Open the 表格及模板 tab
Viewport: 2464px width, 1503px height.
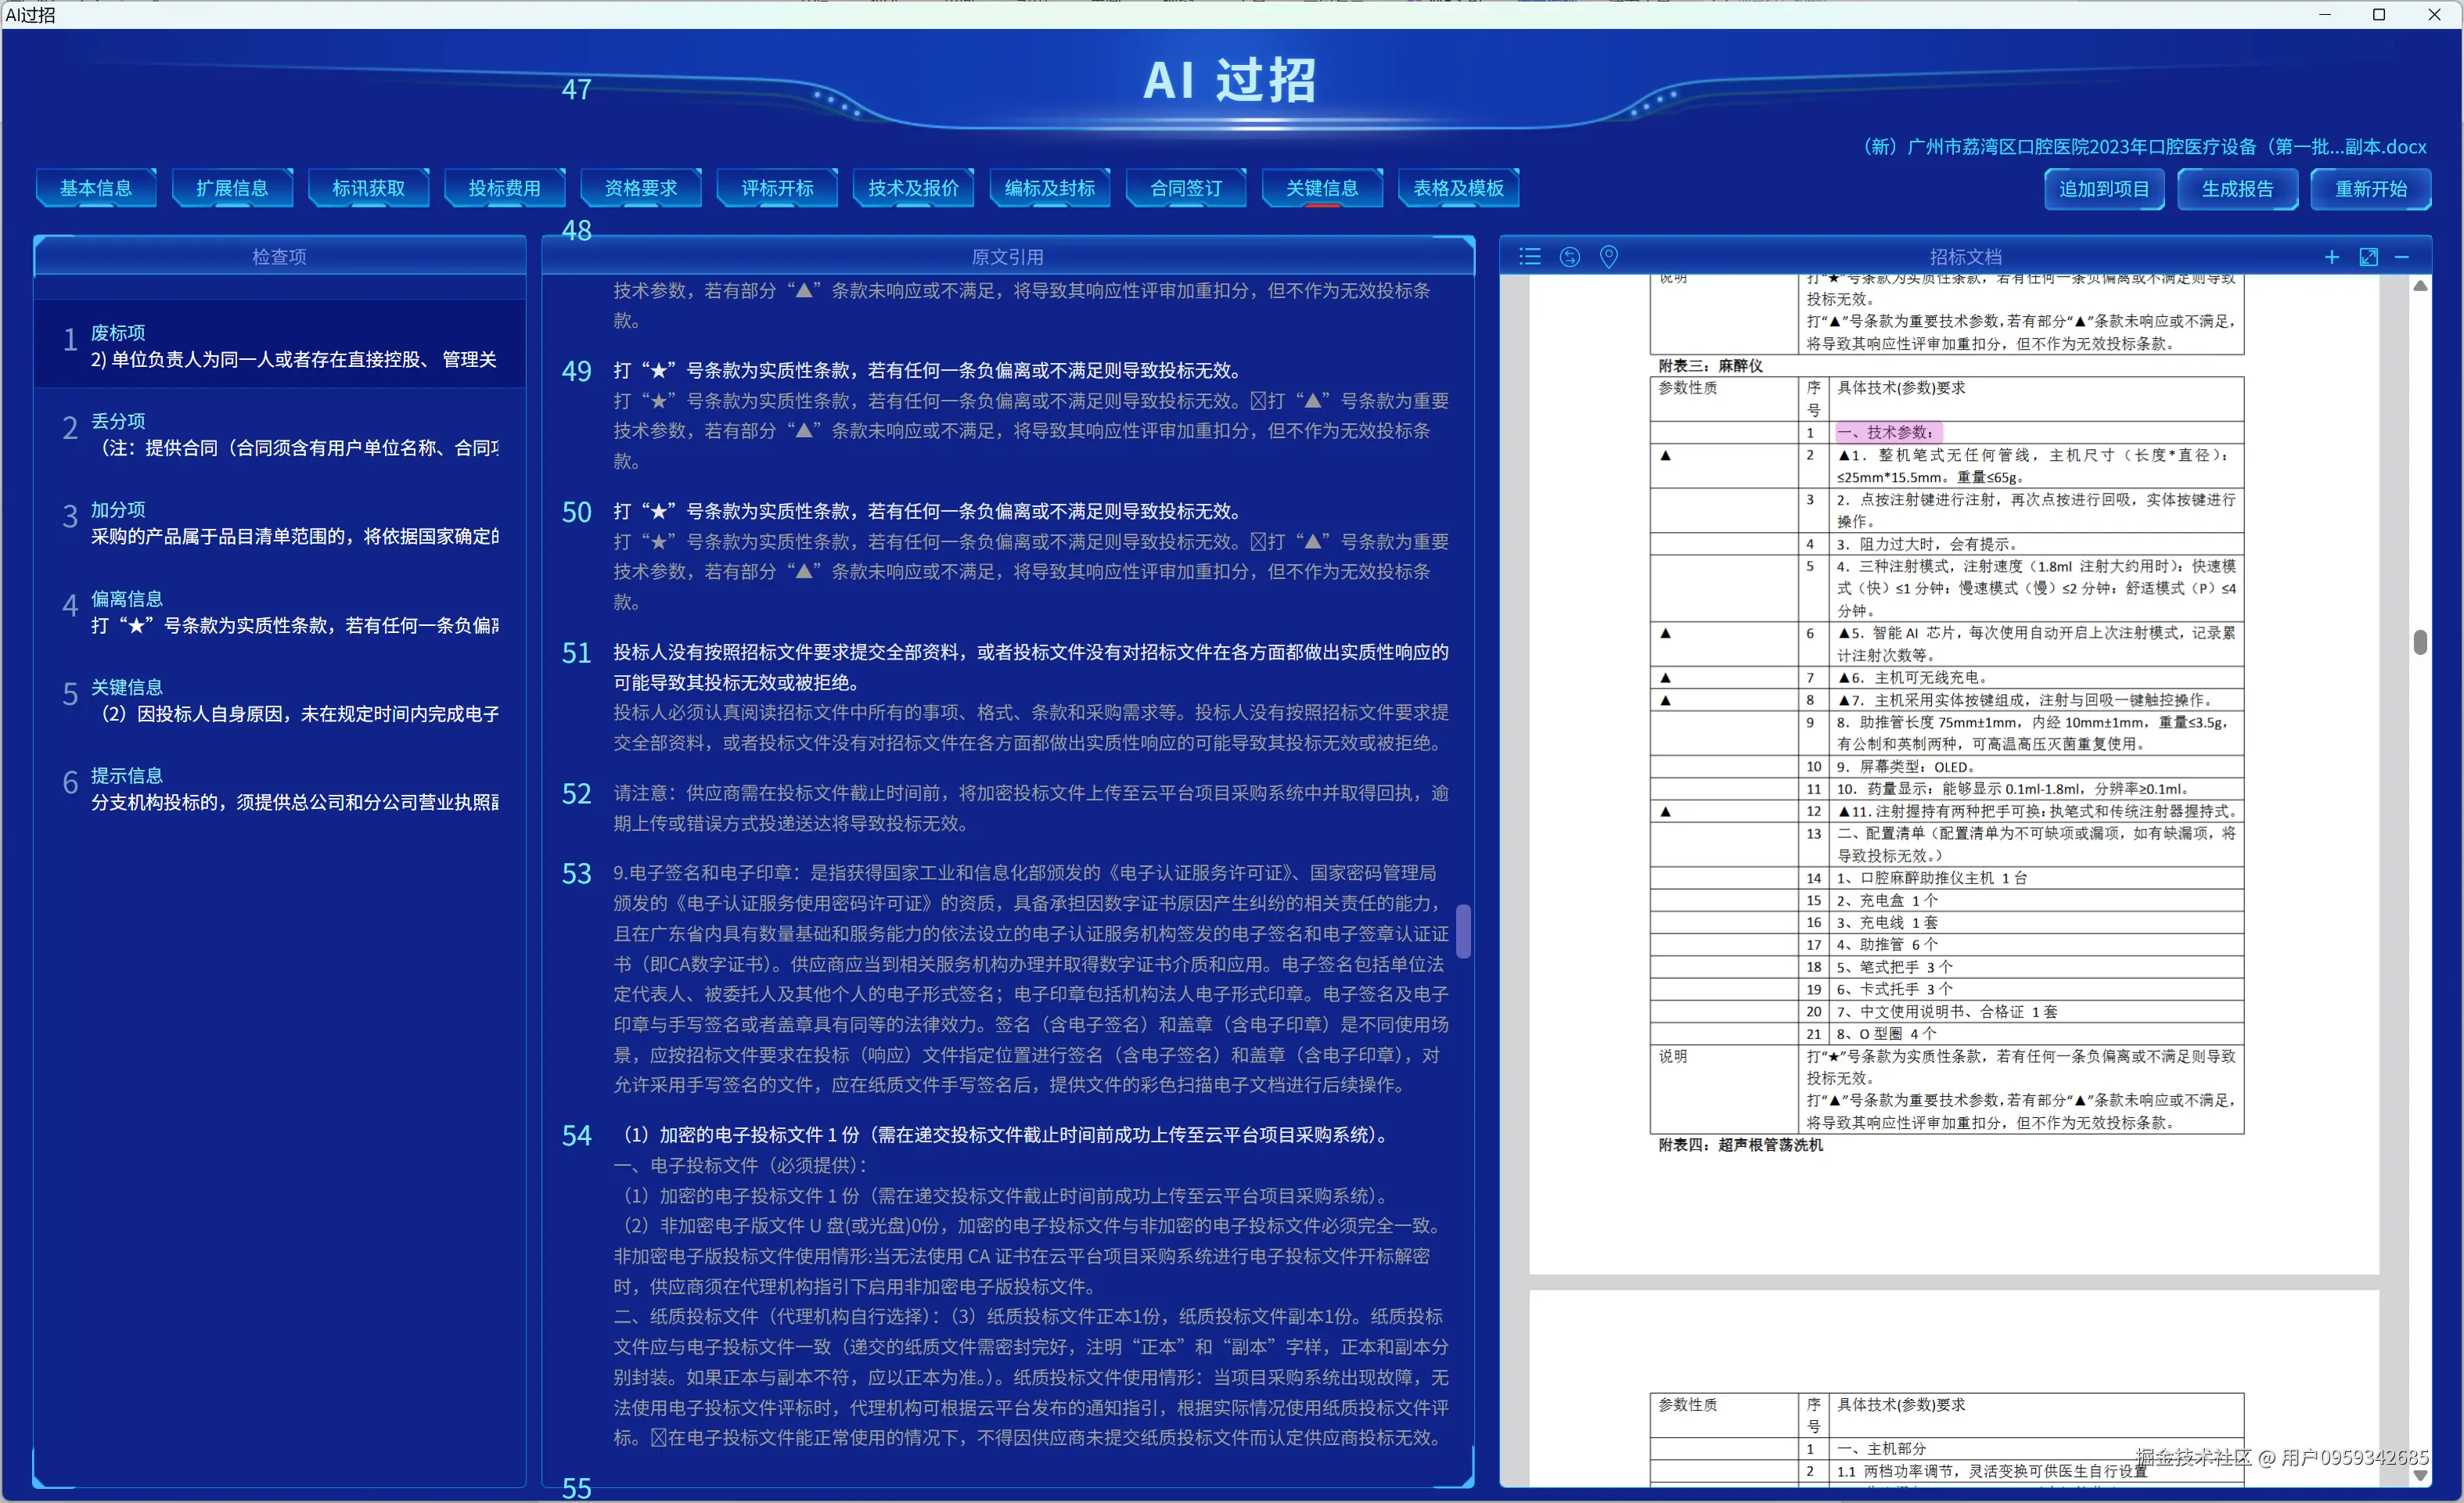pos(1458,187)
